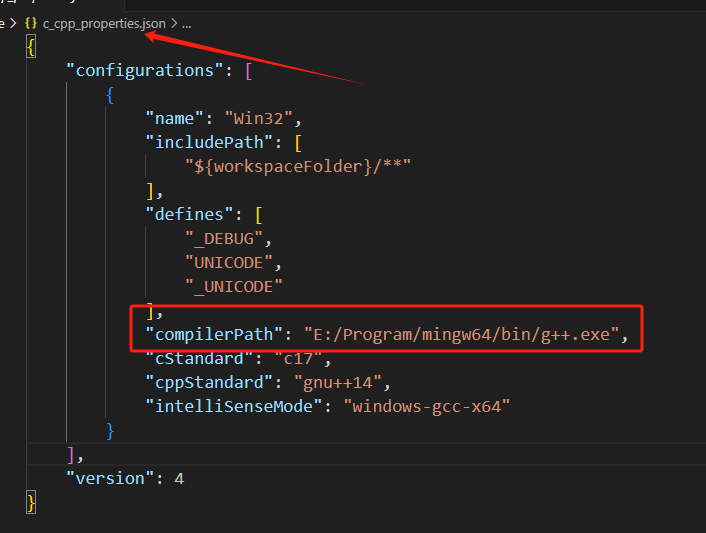Click the breadcrumb chevron before the JSON icon

click(x=12, y=21)
